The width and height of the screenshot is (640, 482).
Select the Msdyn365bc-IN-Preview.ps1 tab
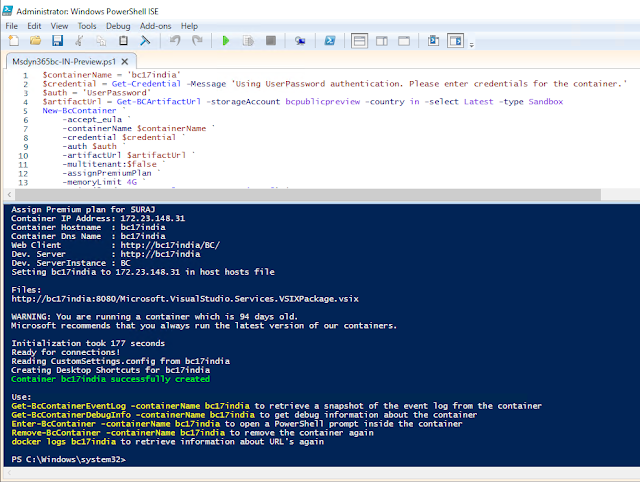[64, 62]
